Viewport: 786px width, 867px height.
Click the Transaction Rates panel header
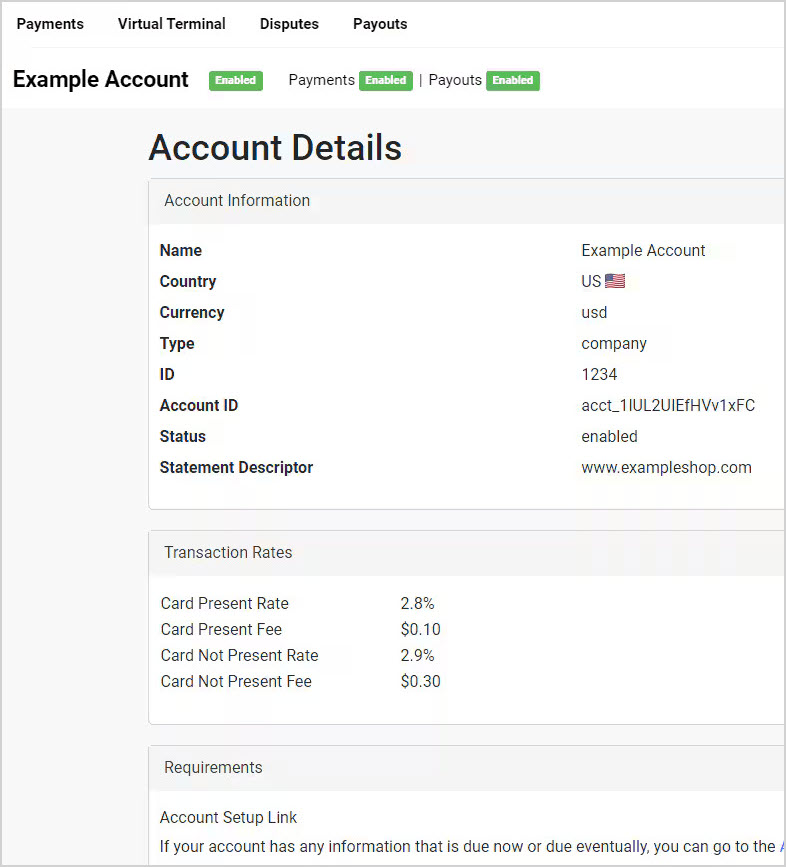tap(228, 553)
